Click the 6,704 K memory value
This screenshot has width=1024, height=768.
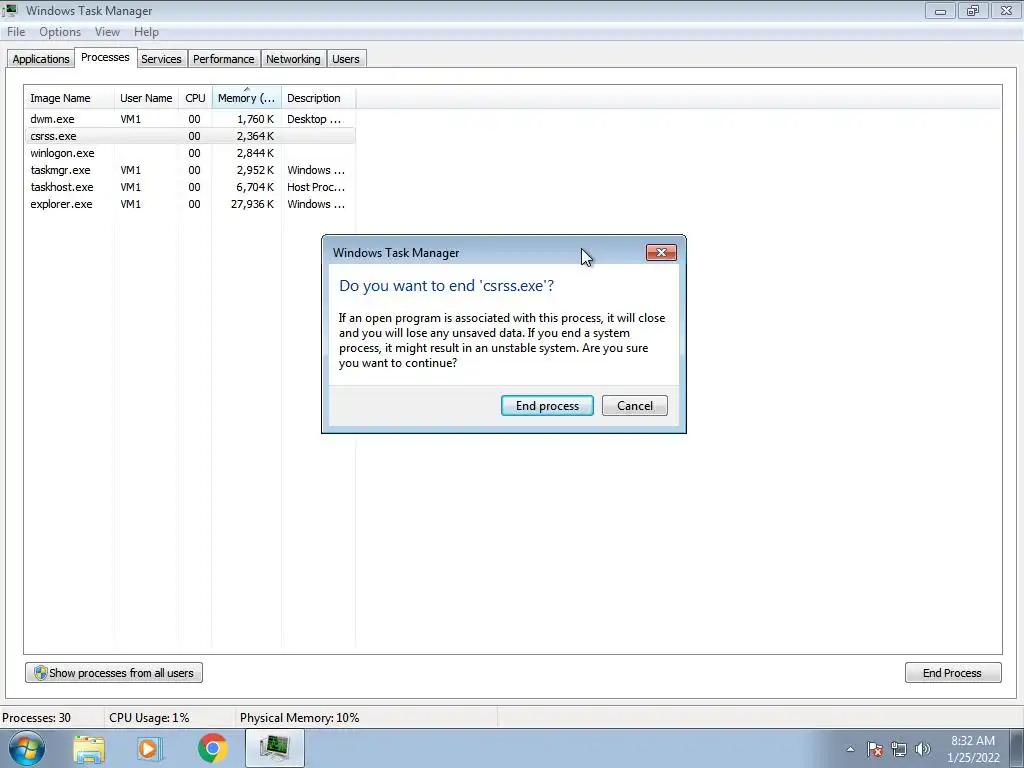[x=255, y=187]
